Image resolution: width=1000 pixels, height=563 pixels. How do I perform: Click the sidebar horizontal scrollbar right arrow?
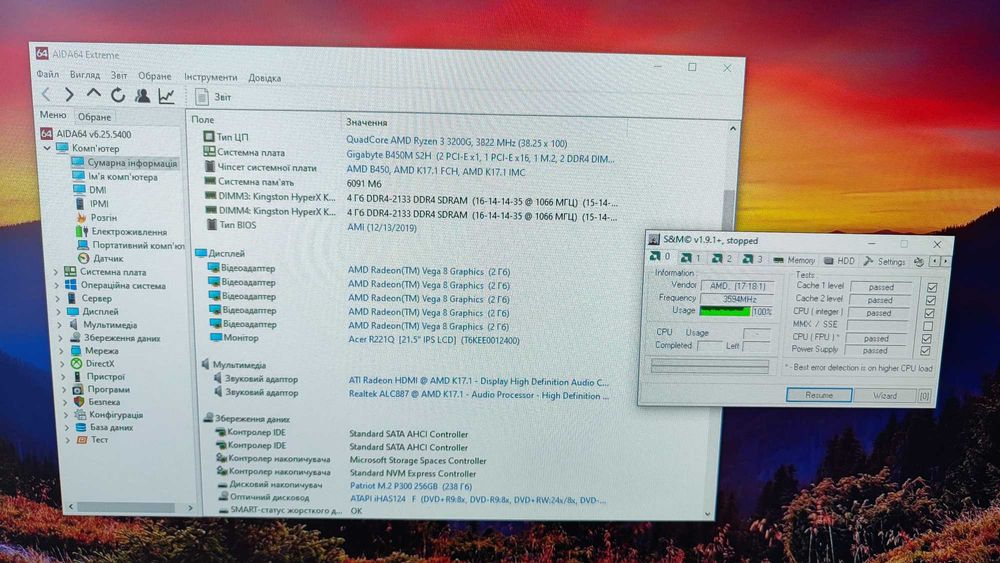(190, 508)
